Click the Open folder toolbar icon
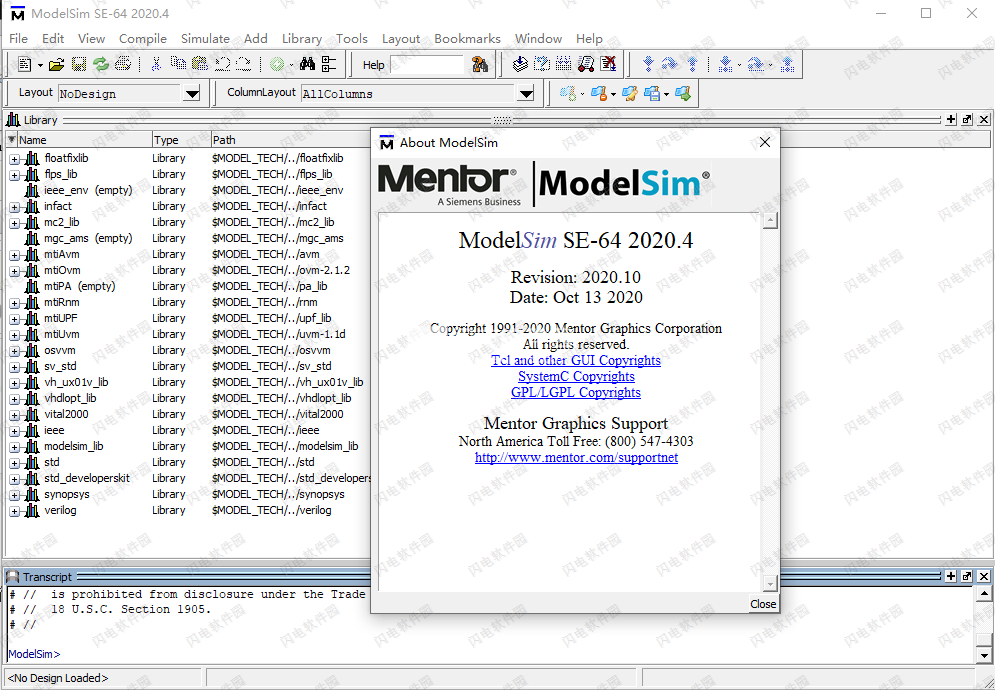 (56, 64)
